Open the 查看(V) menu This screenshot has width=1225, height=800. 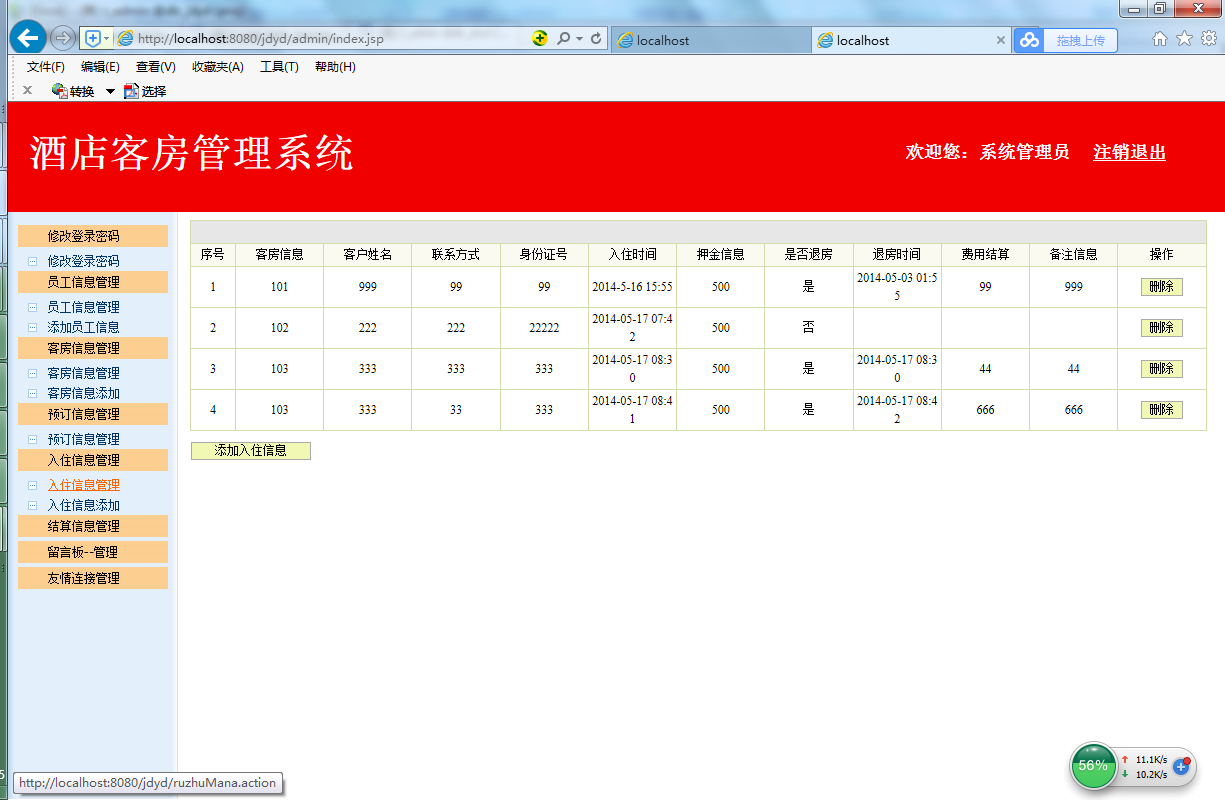click(x=156, y=67)
